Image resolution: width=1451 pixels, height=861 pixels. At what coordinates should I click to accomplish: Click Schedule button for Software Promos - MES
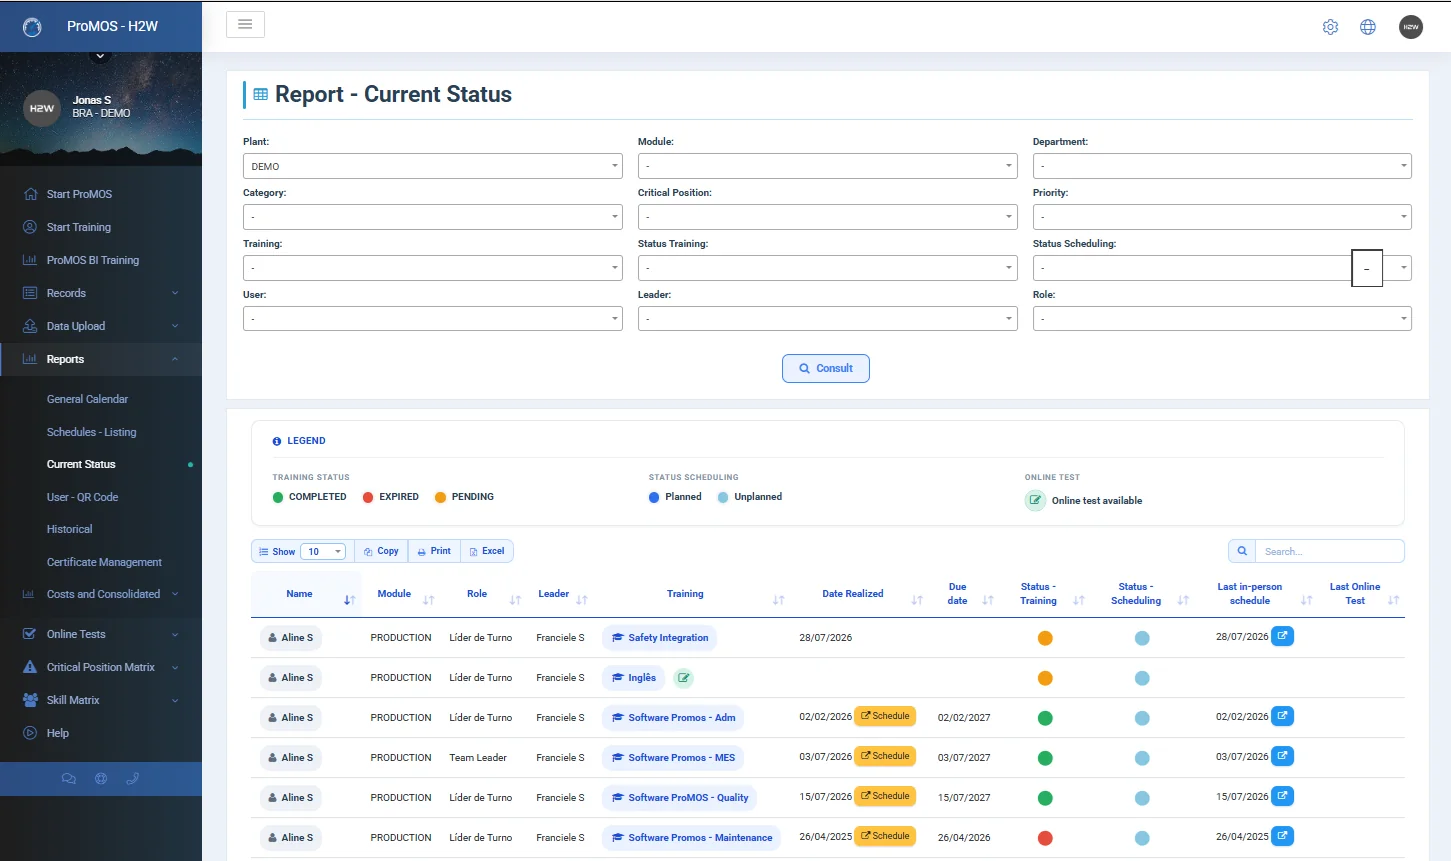coord(885,756)
